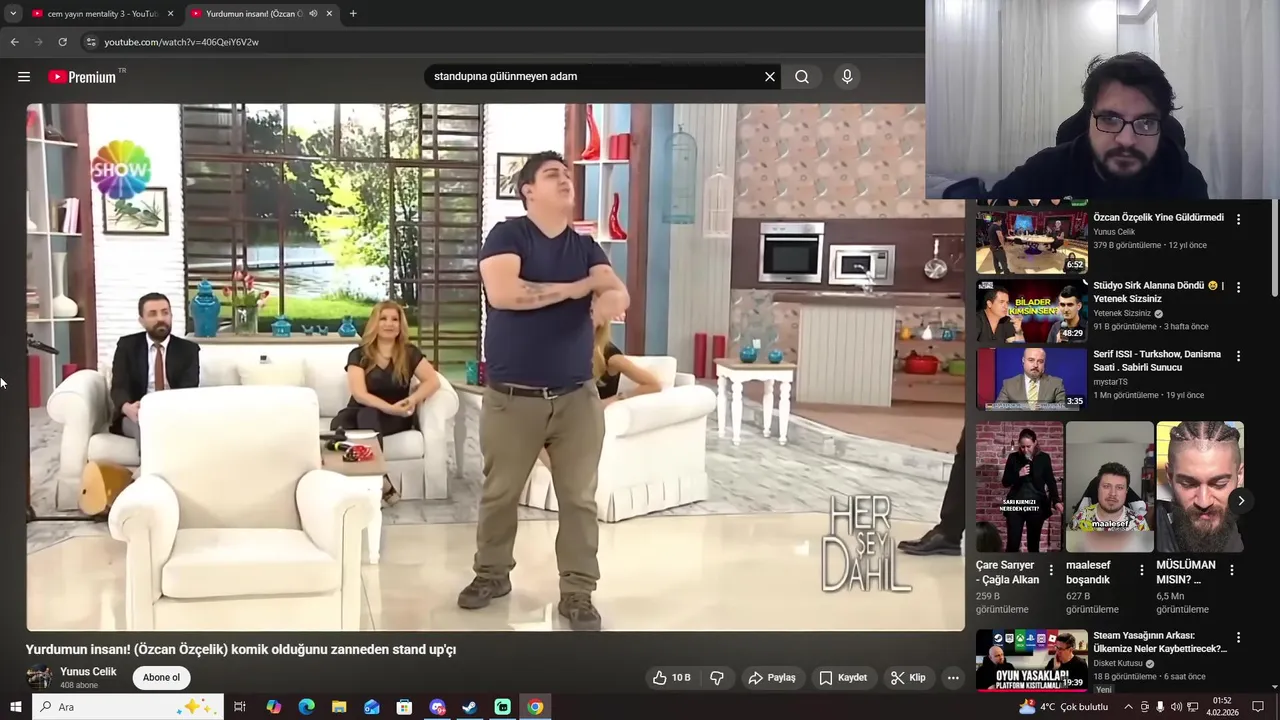Open Copilot icon on the taskbar

pyautogui.click(x=274, y=707)
